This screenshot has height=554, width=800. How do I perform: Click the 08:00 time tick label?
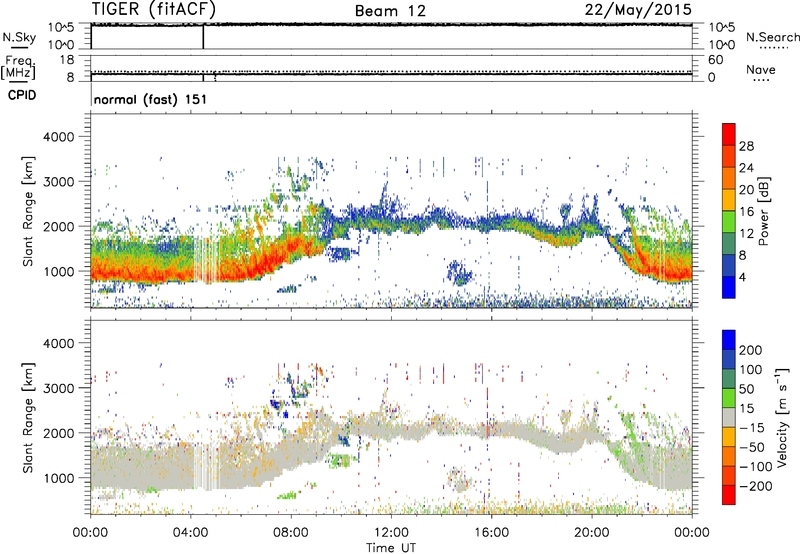(x=291, y=533)
